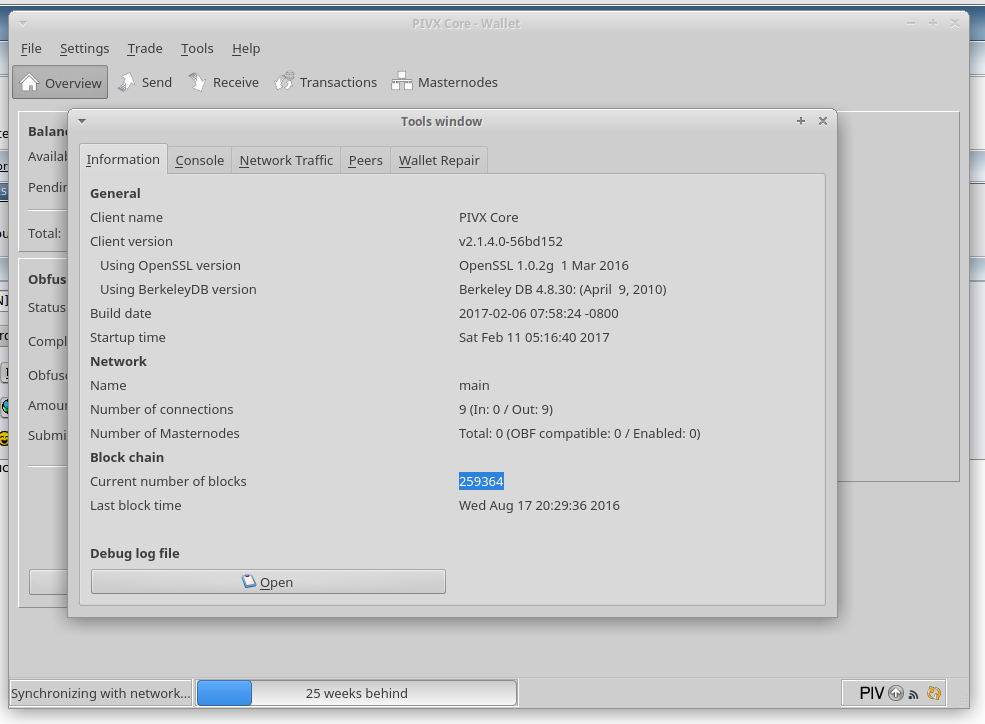
Task: Click the Debug log file heading
Action: pyautogui.click(x=134, y=553)
